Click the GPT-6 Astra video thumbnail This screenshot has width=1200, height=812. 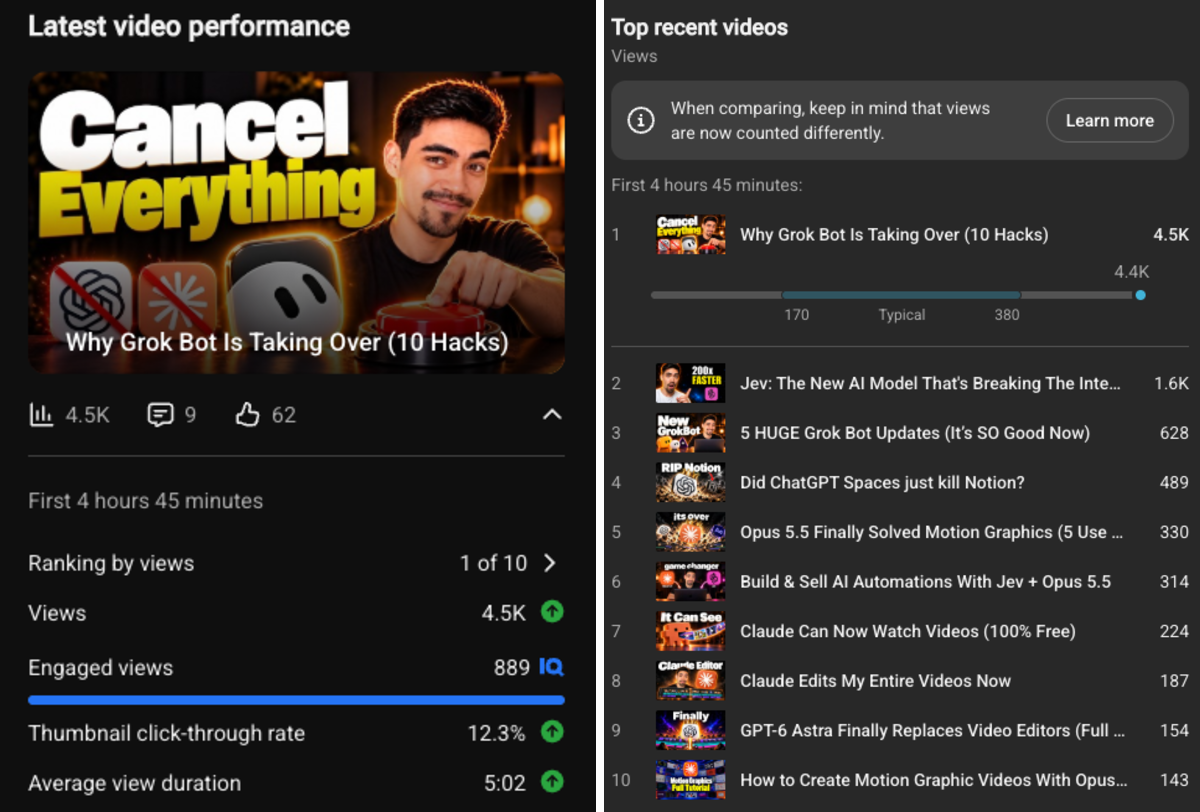(691, 730)
